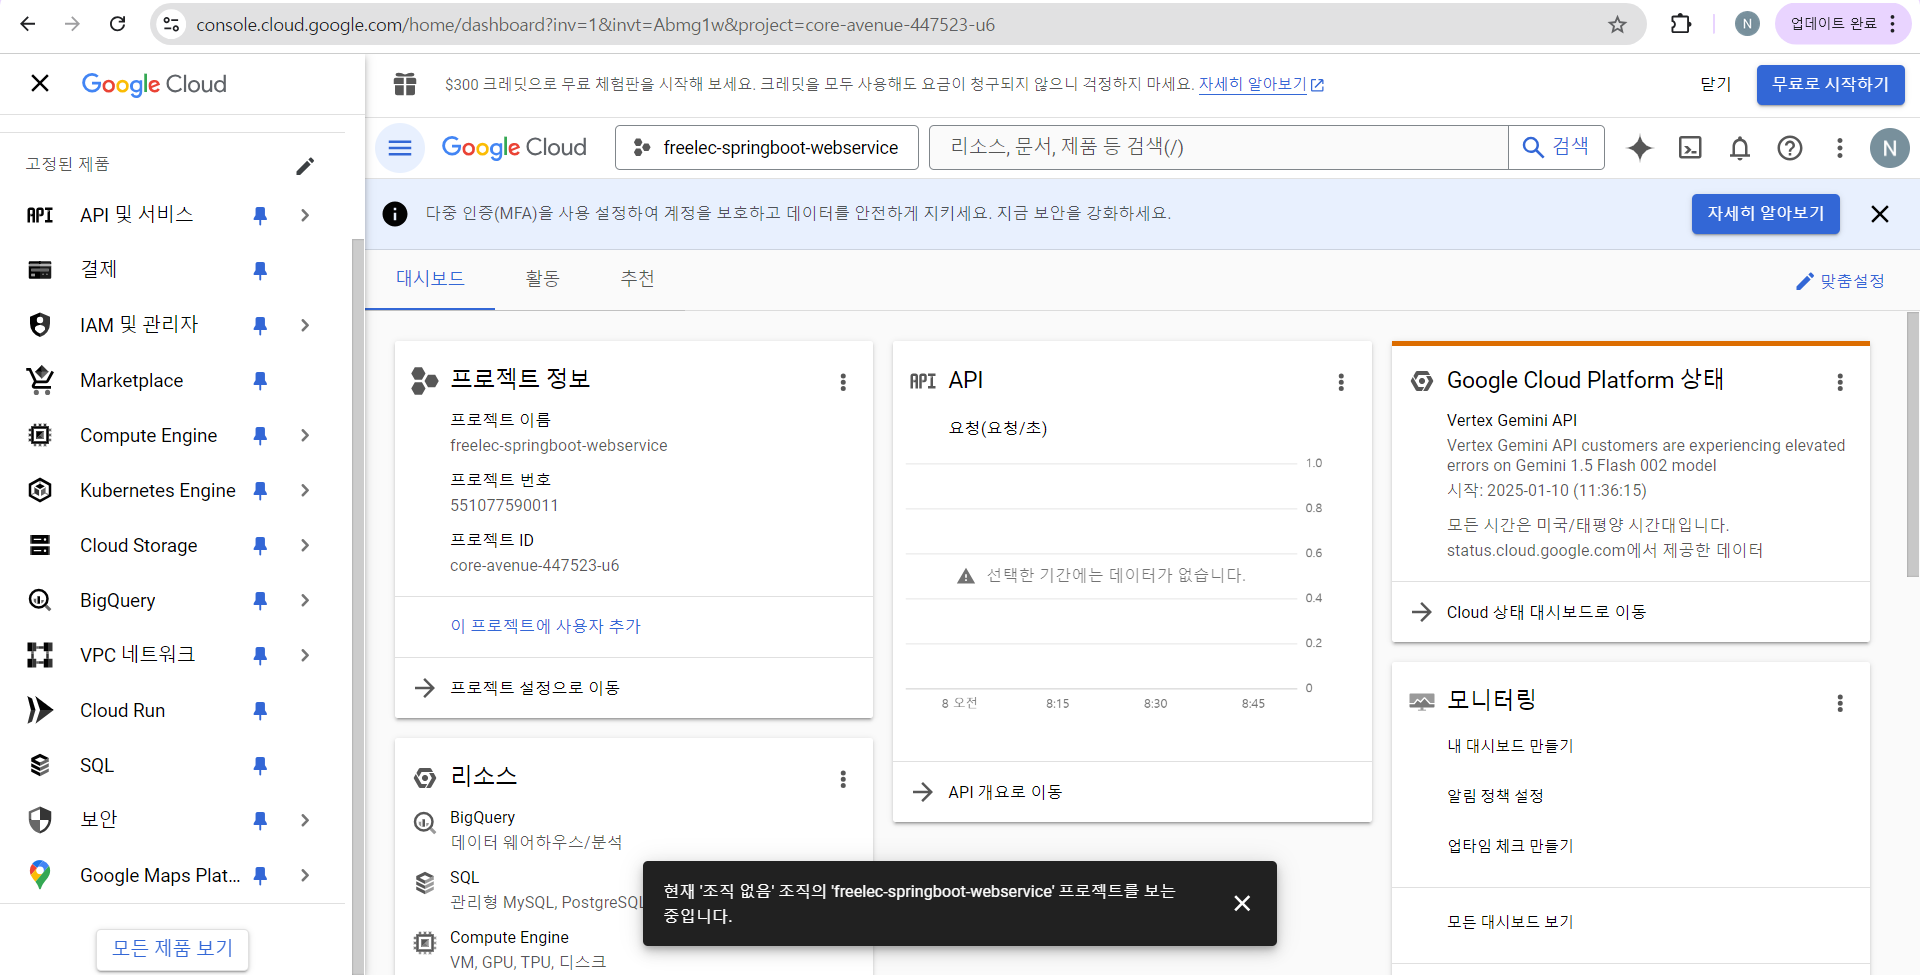Click 이 프로젝트에 사용자 추가 link
The width and height of the screenshot is (1920, 975).
545,626
